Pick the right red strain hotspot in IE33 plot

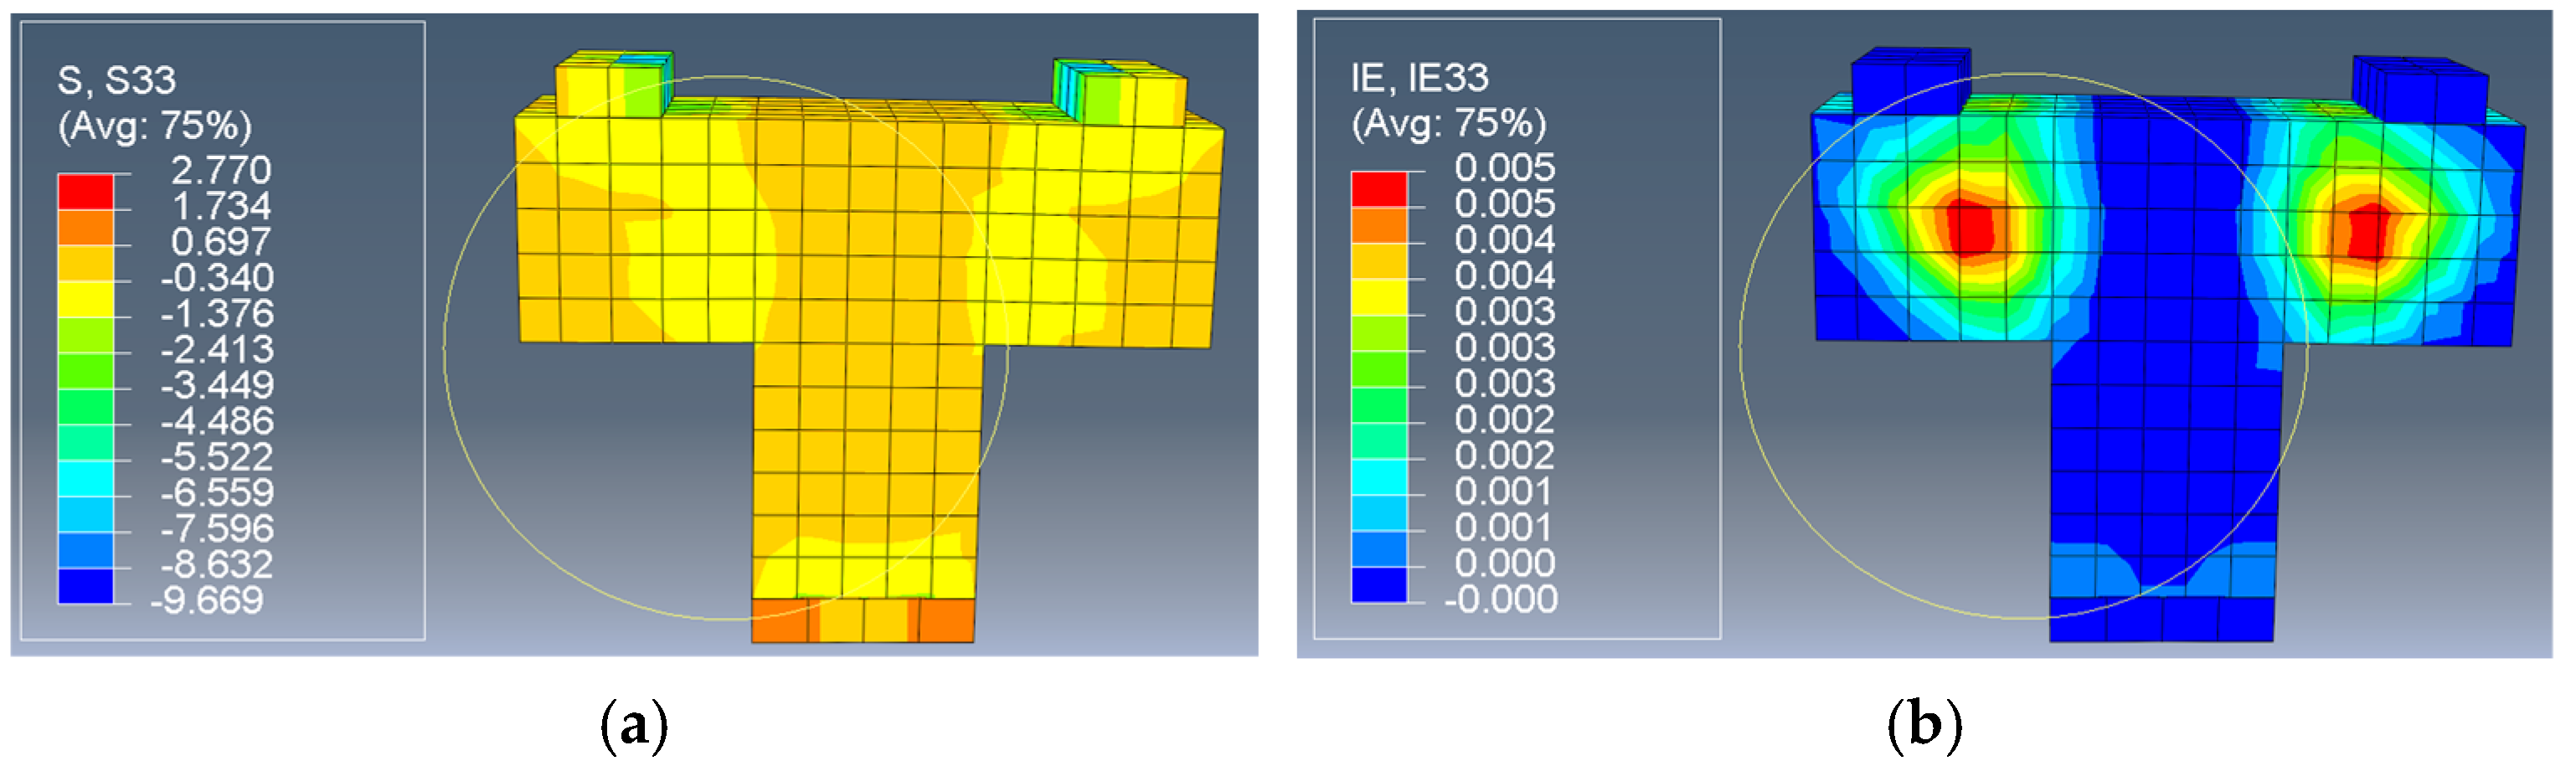2368,233
